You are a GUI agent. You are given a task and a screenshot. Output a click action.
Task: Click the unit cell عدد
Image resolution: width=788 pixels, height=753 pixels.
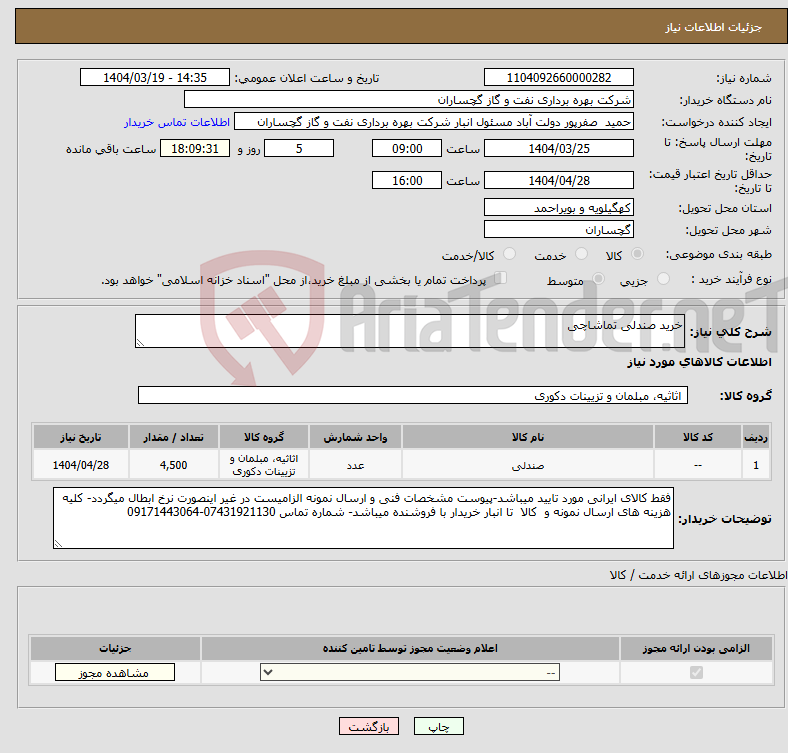point(355,465)
